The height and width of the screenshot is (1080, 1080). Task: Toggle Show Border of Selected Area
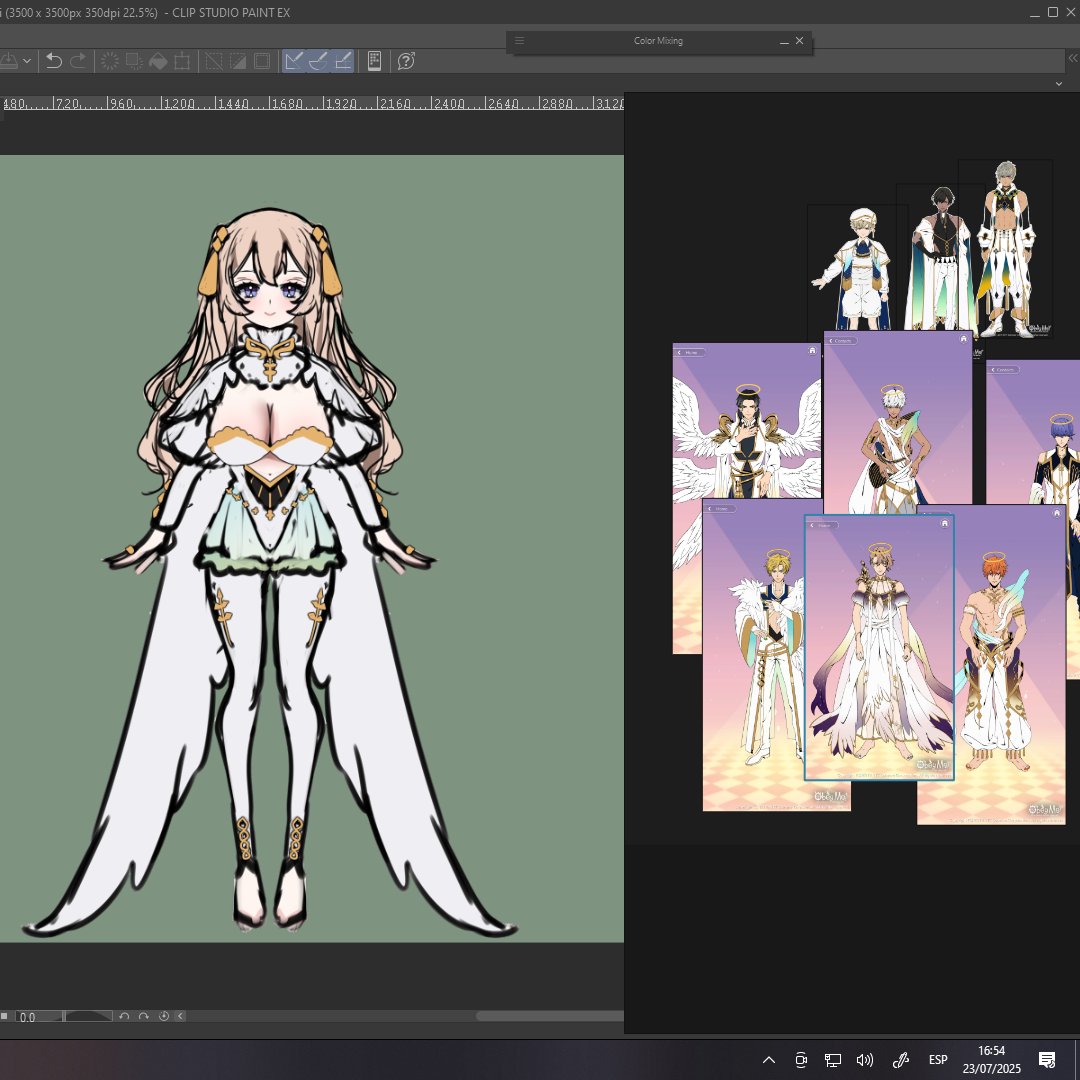tap(262, 61)
